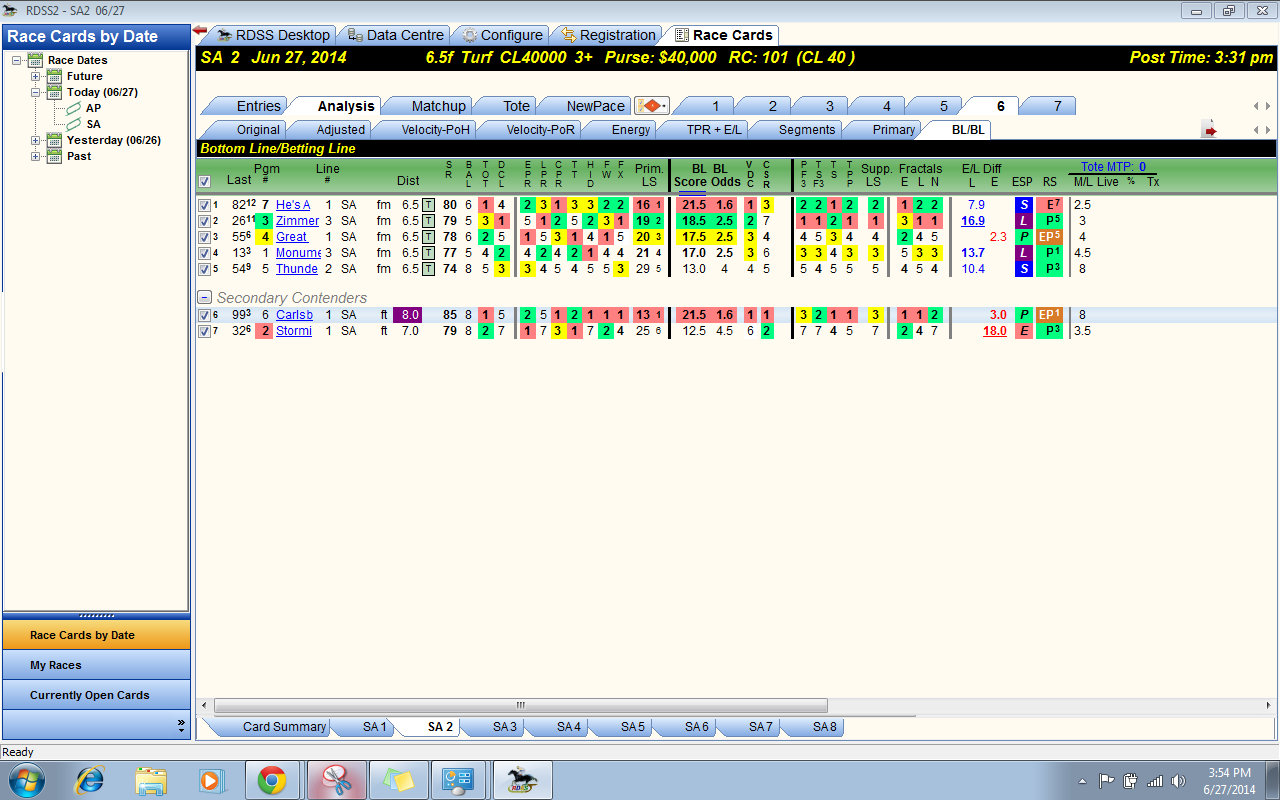The height and width of the screenshot is (800, 1280).
Task: Toggle checkbox for horse row 6 Carlsb
Action: click(x=204, y=315)
